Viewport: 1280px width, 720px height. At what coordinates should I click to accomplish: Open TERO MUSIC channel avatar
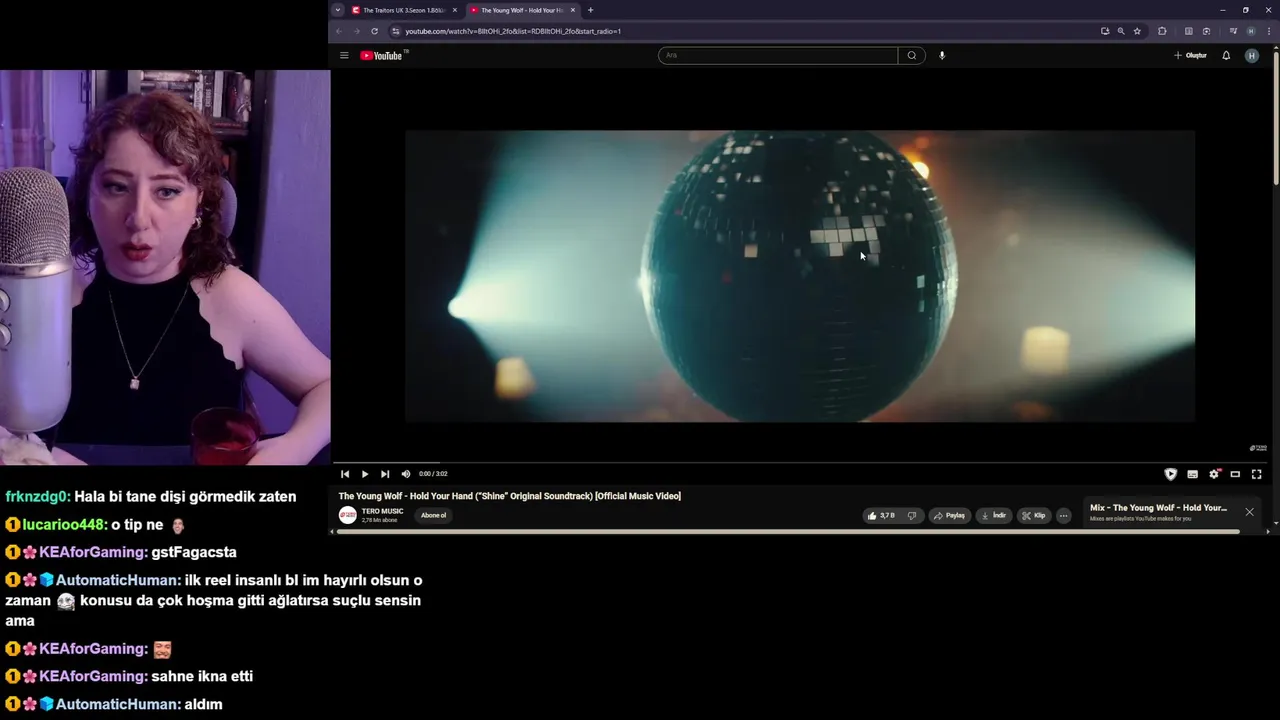coord(347,515)
